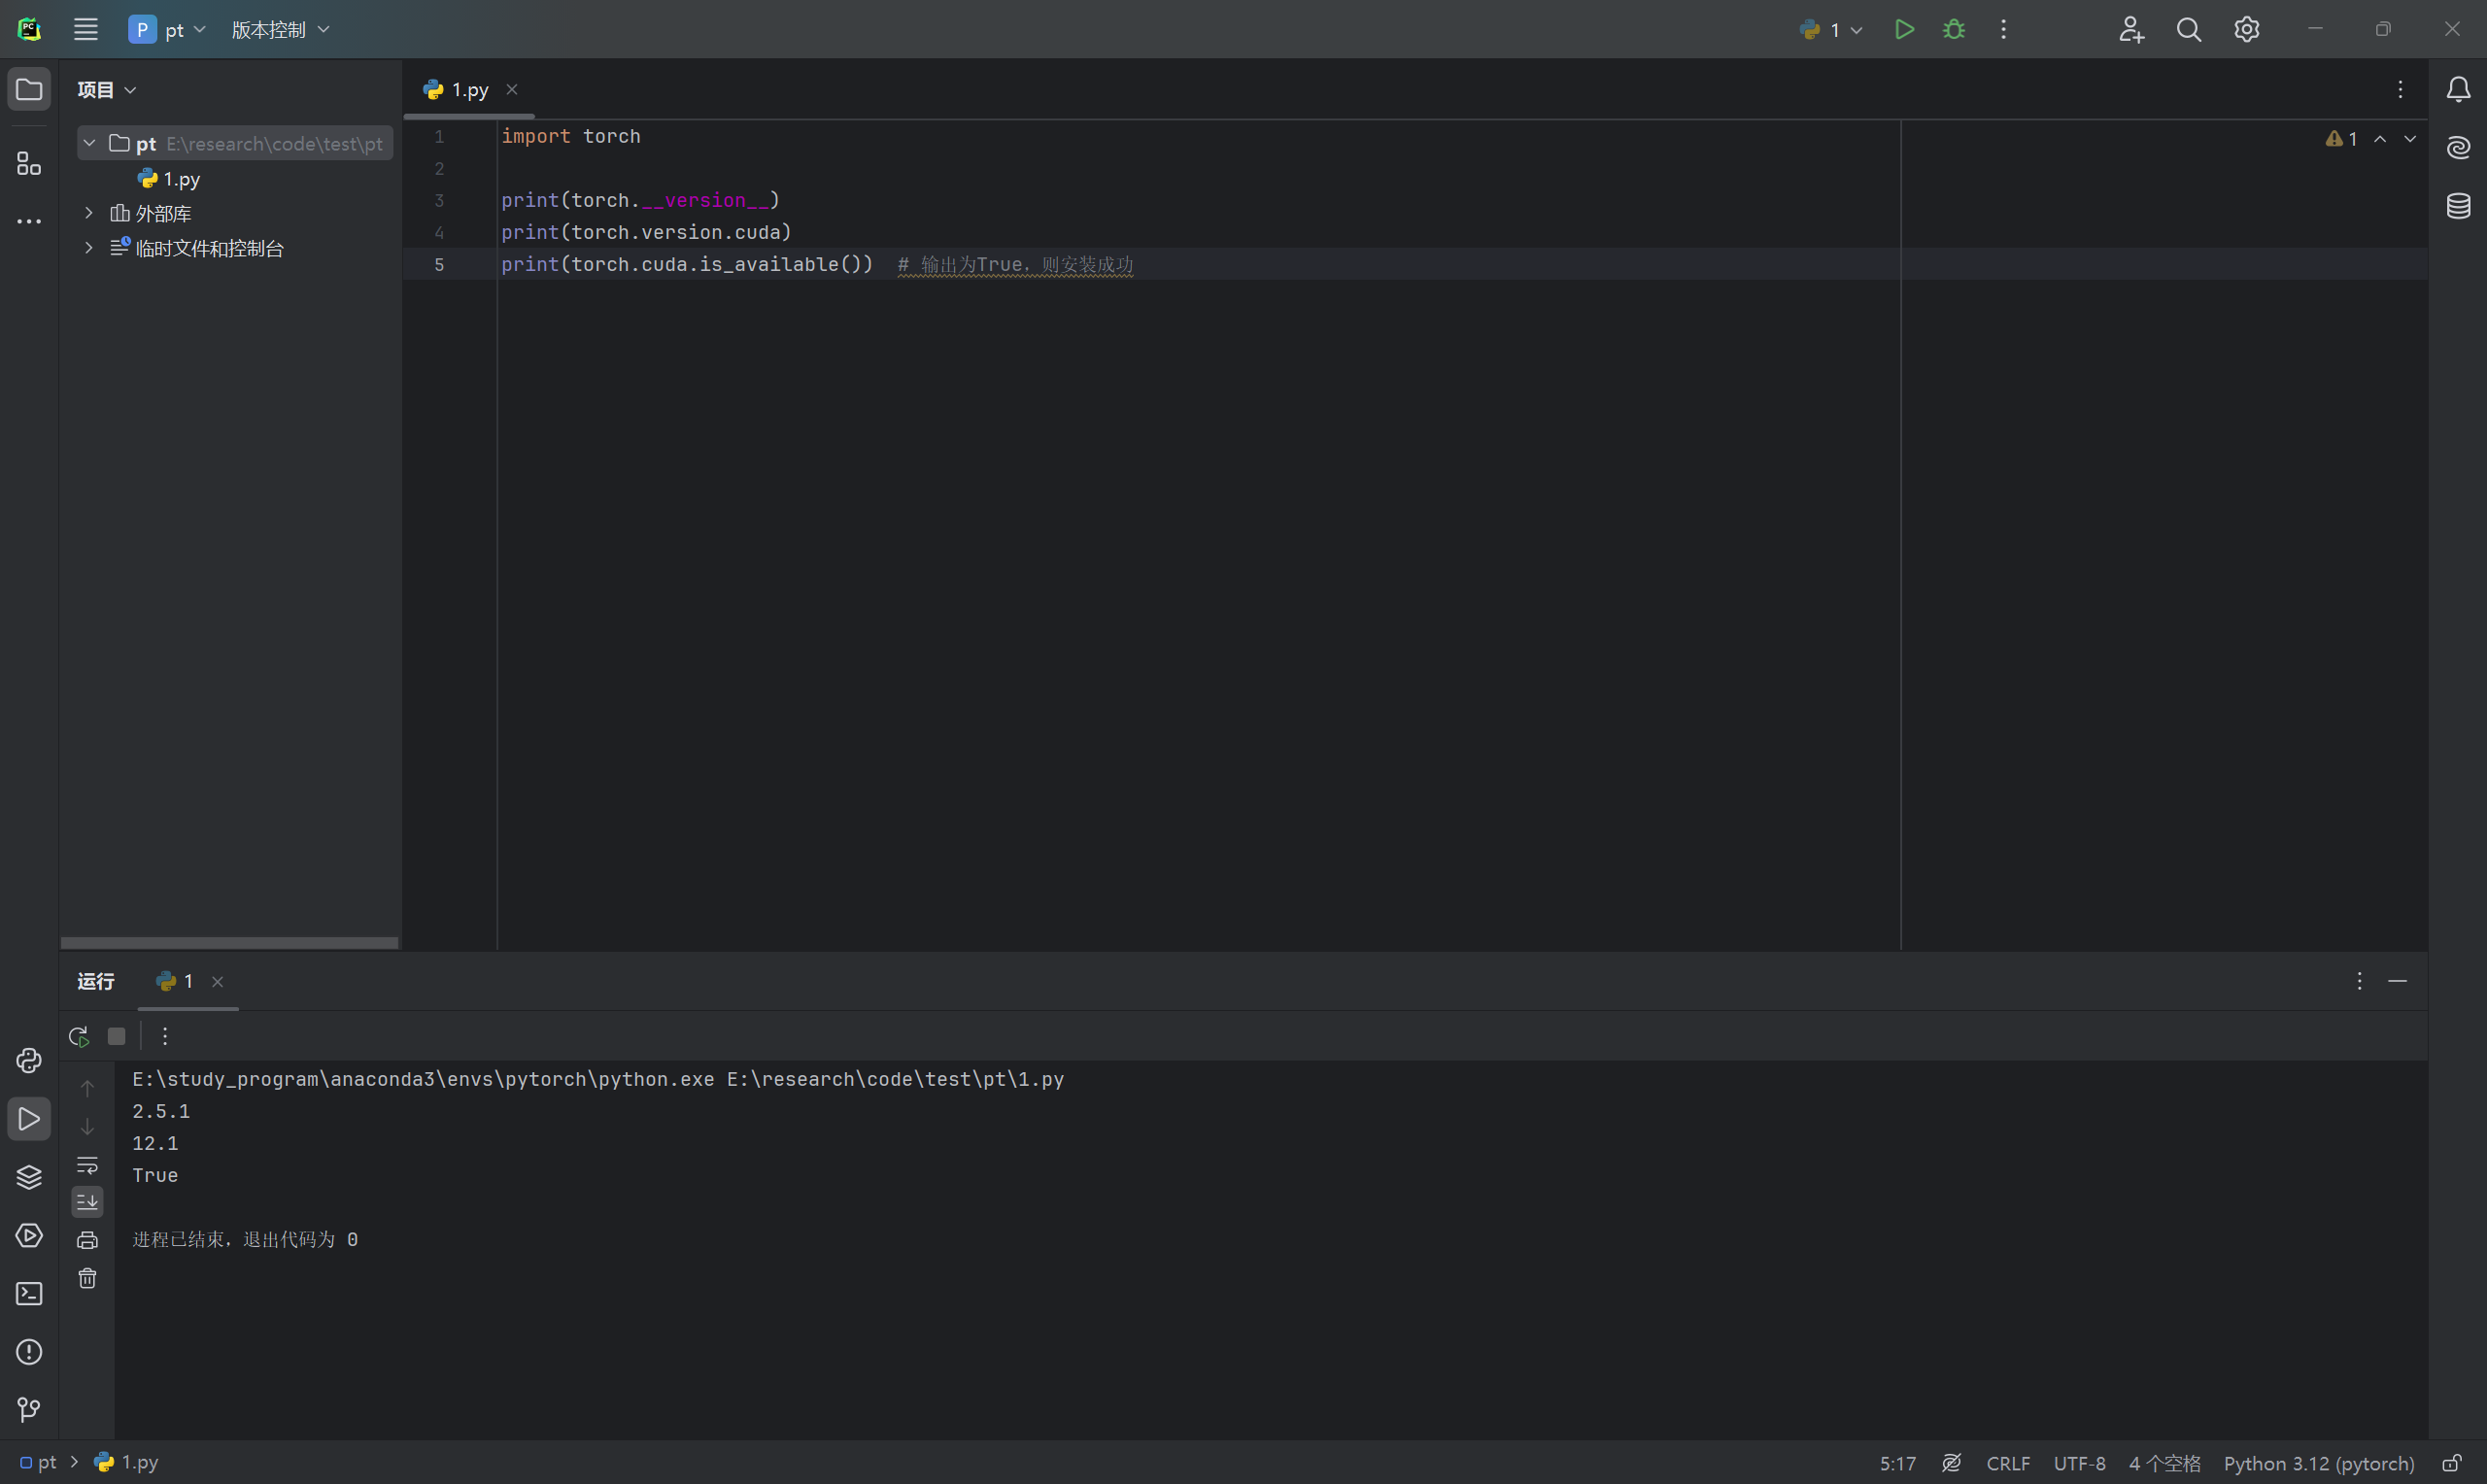The image size is (2487, 1484).
Task: Clear run console with trash icon
Action: click(x=87, y=1278)
